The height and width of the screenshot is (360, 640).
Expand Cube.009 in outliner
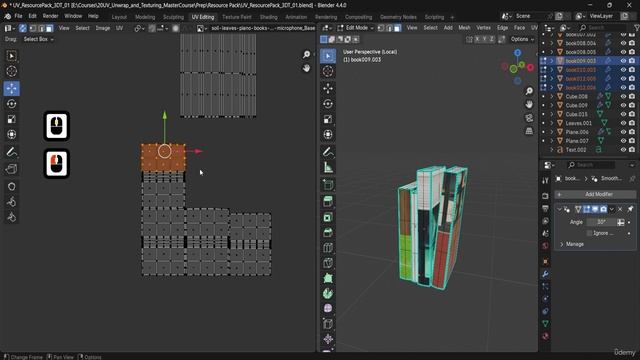click(x=551, y=105)
